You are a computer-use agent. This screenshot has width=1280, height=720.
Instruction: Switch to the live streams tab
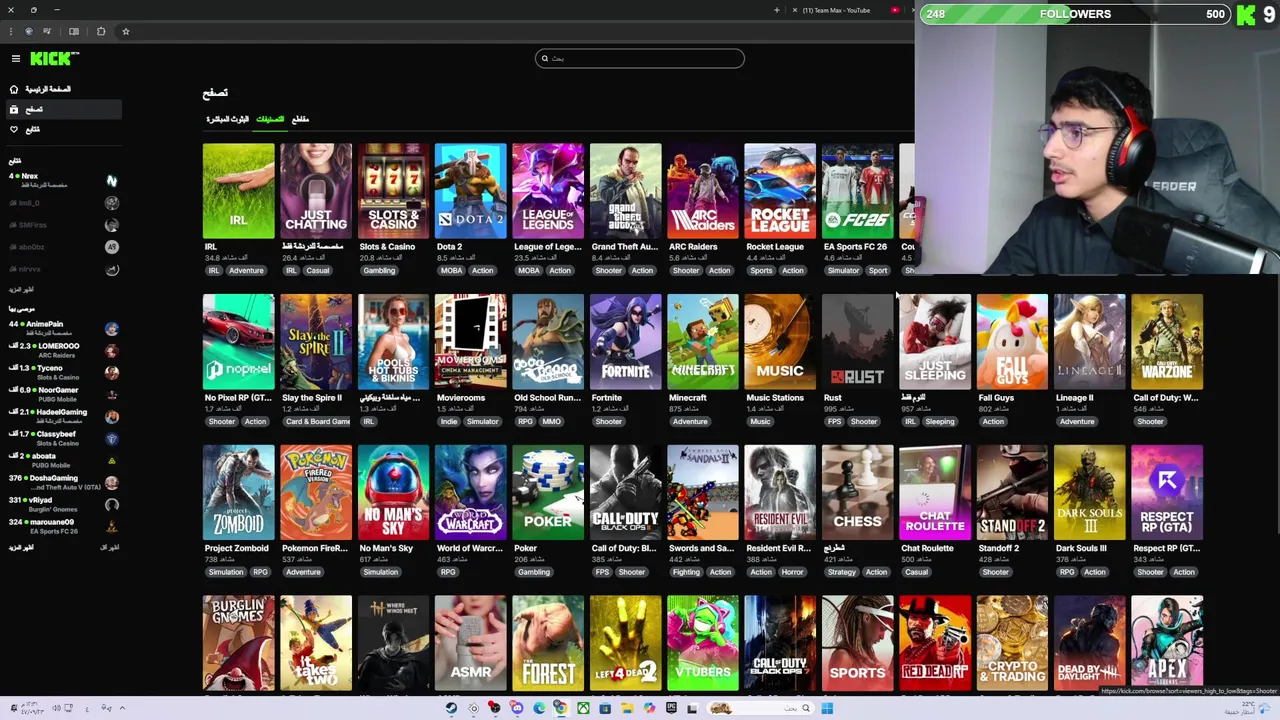[227, 119]
